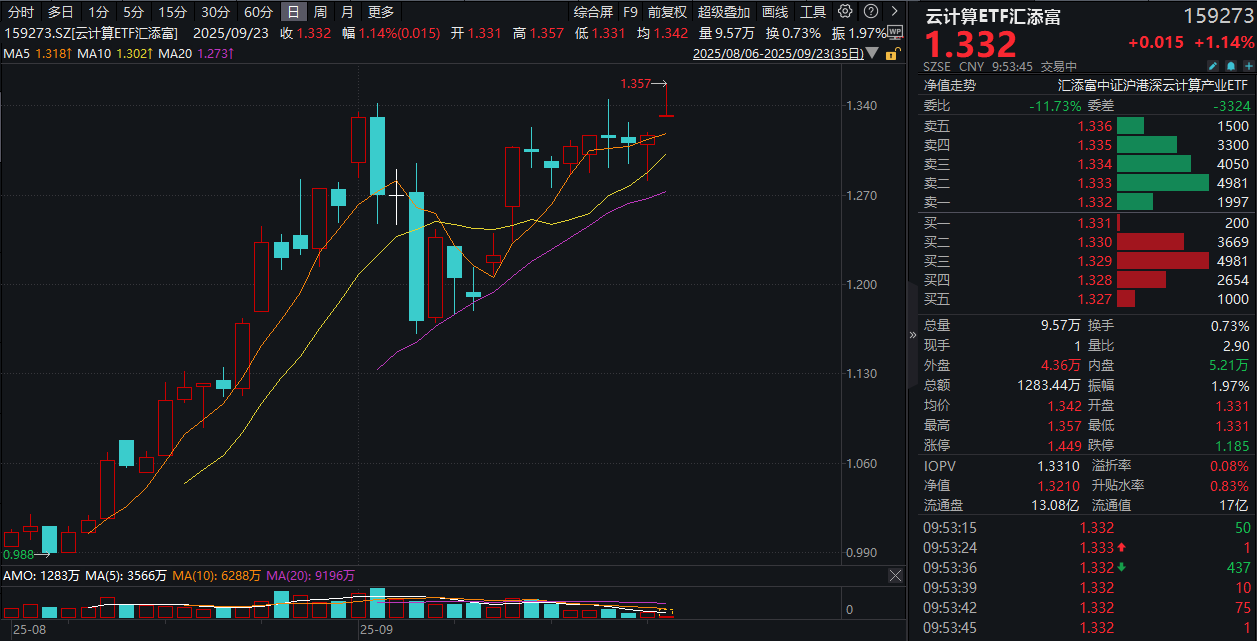The width and height of the screenshot is (1257, 641).
Task: Click the pencil edit icon on the quote panel
Action: tap(1213, 66)
